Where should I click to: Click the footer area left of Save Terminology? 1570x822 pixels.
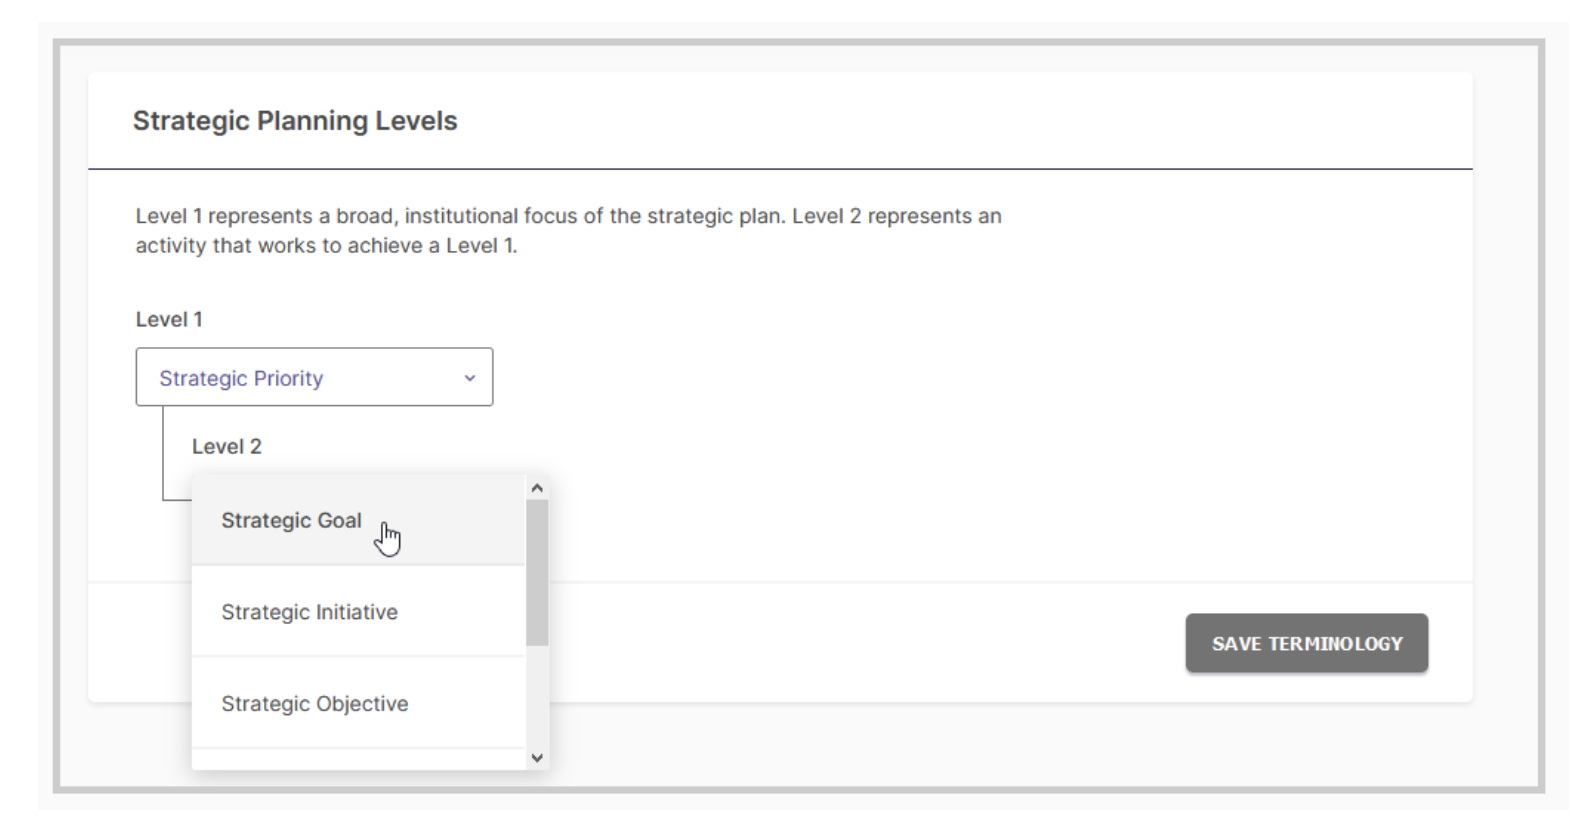860,643
